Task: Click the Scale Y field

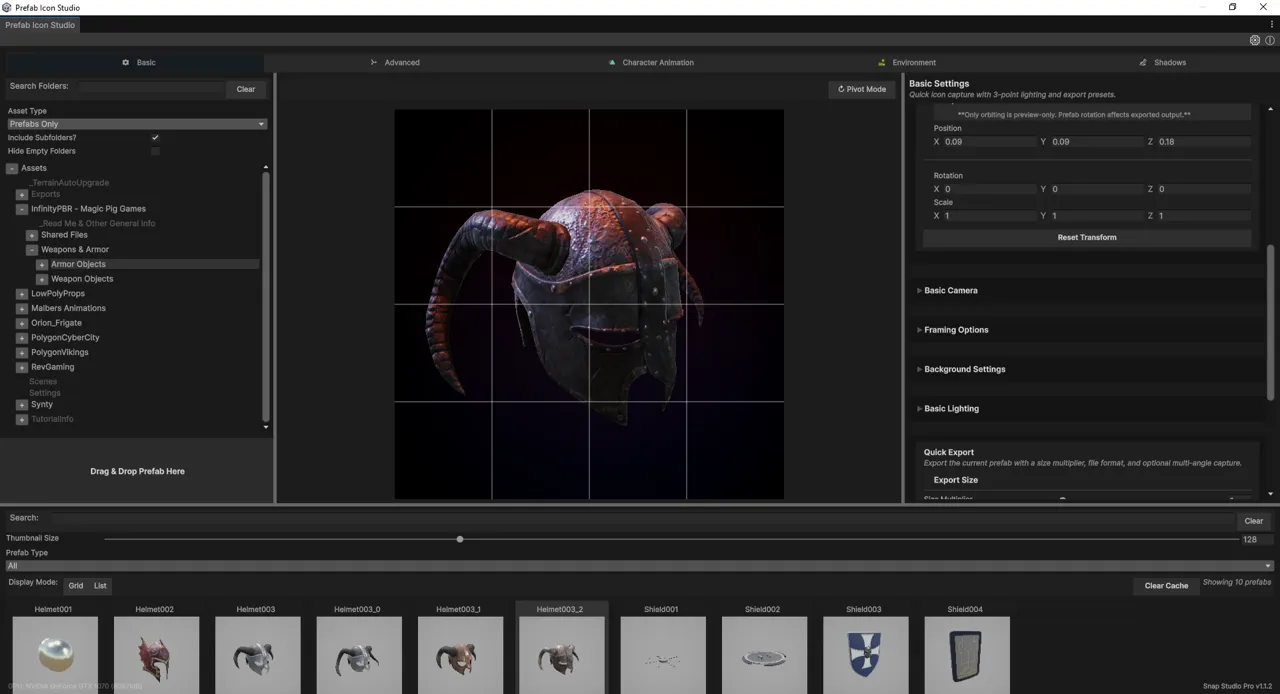Action: pyautogui.click(x=1097, y=216)
